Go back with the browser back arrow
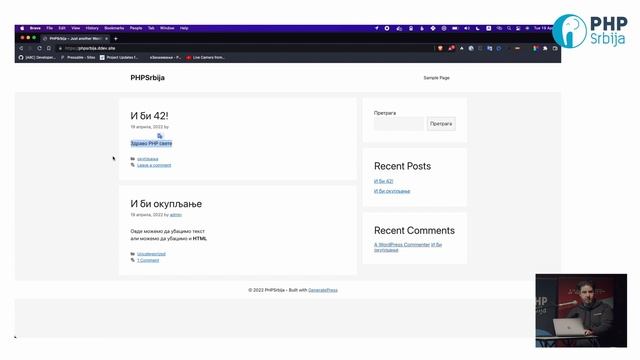 tap(21, 48)
